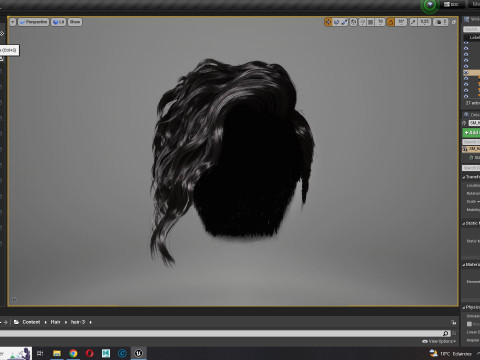
Task: Click the World Outliner search box
Action: click(x=472, y=29)
